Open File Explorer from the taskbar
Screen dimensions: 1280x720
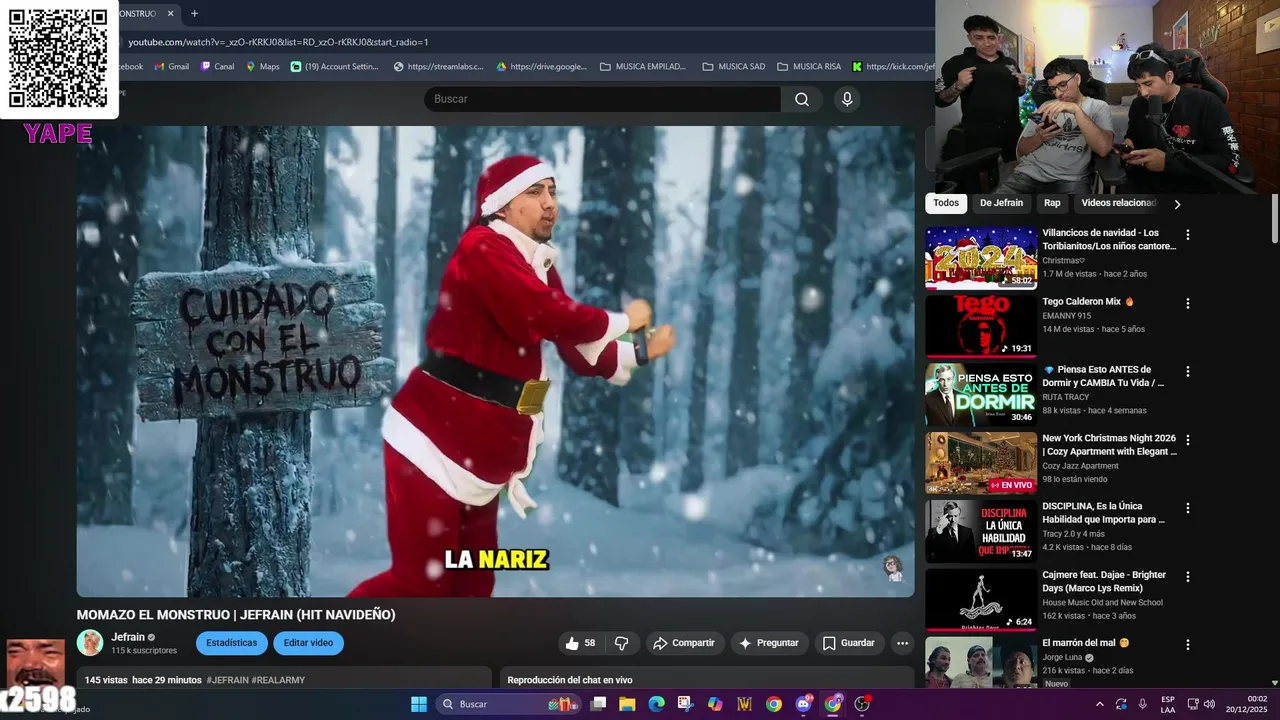(627, 704)
